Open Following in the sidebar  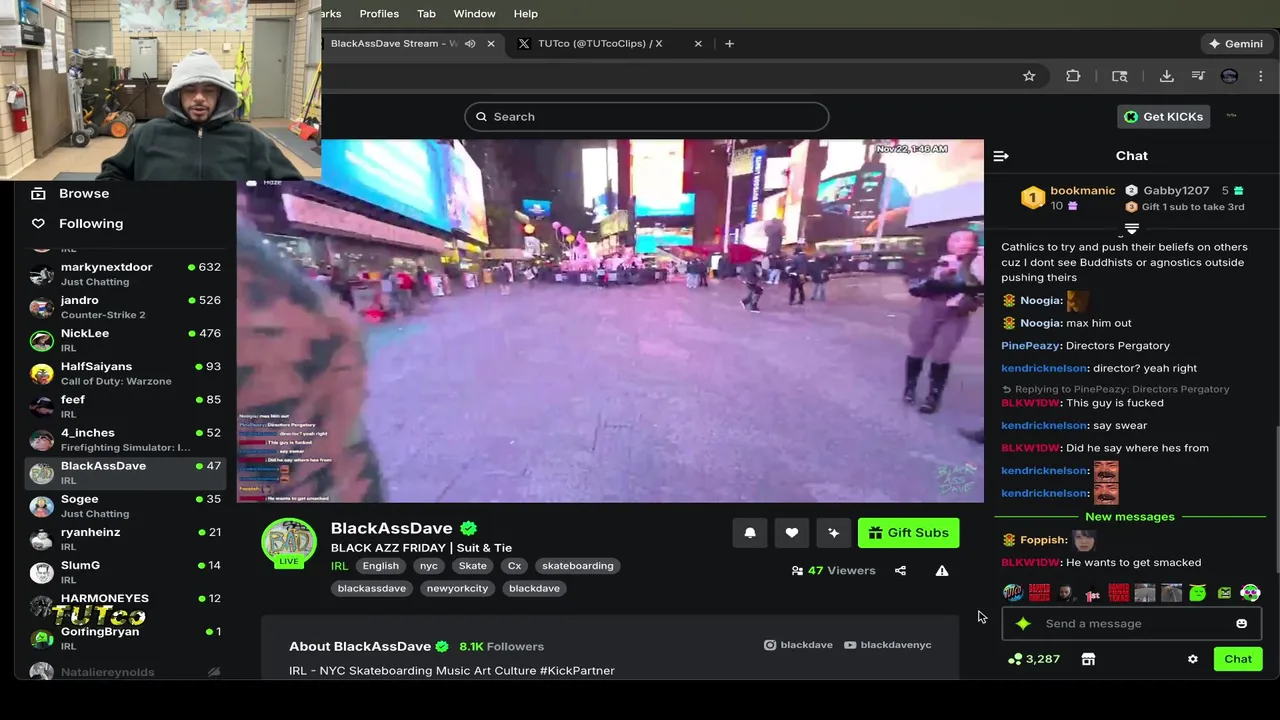[91, 223]
